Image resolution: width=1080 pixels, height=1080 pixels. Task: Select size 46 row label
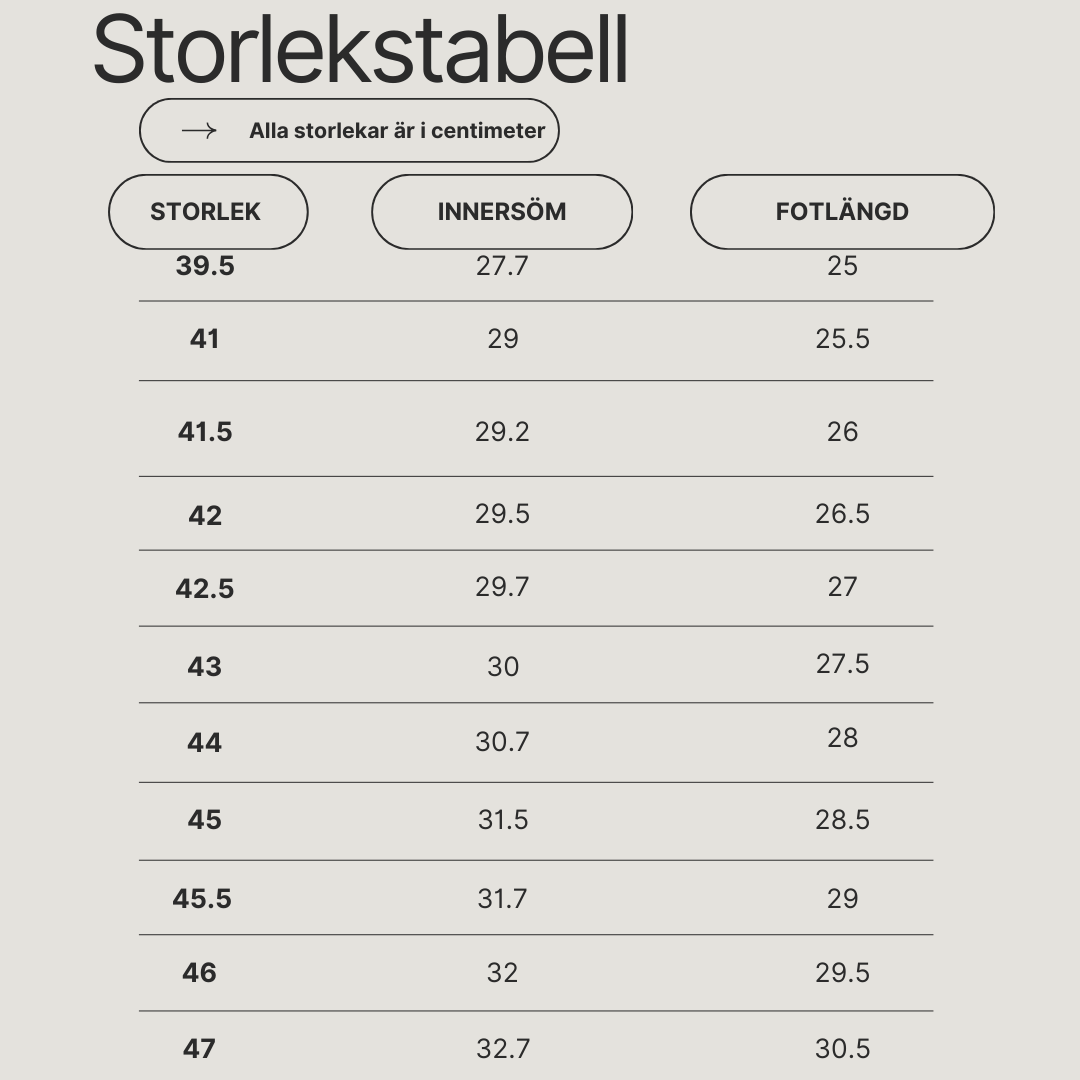199,973
